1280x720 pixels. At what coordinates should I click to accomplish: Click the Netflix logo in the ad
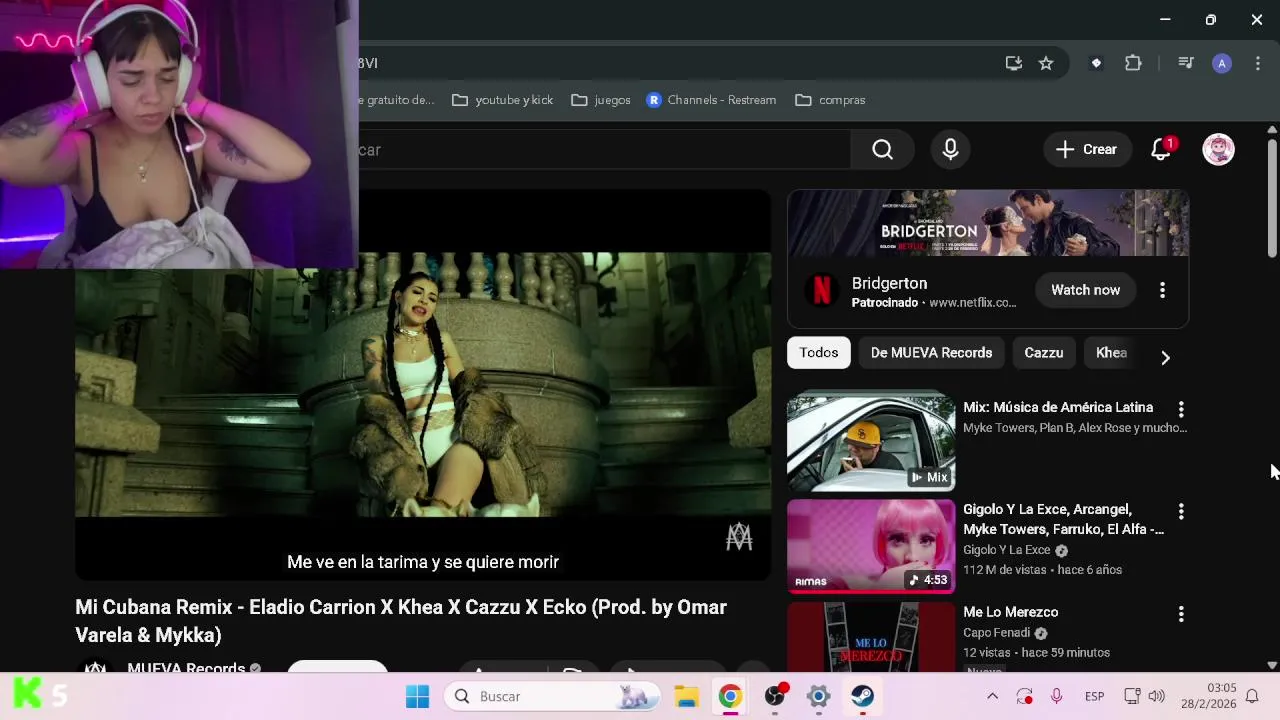(x=821, y=290)
